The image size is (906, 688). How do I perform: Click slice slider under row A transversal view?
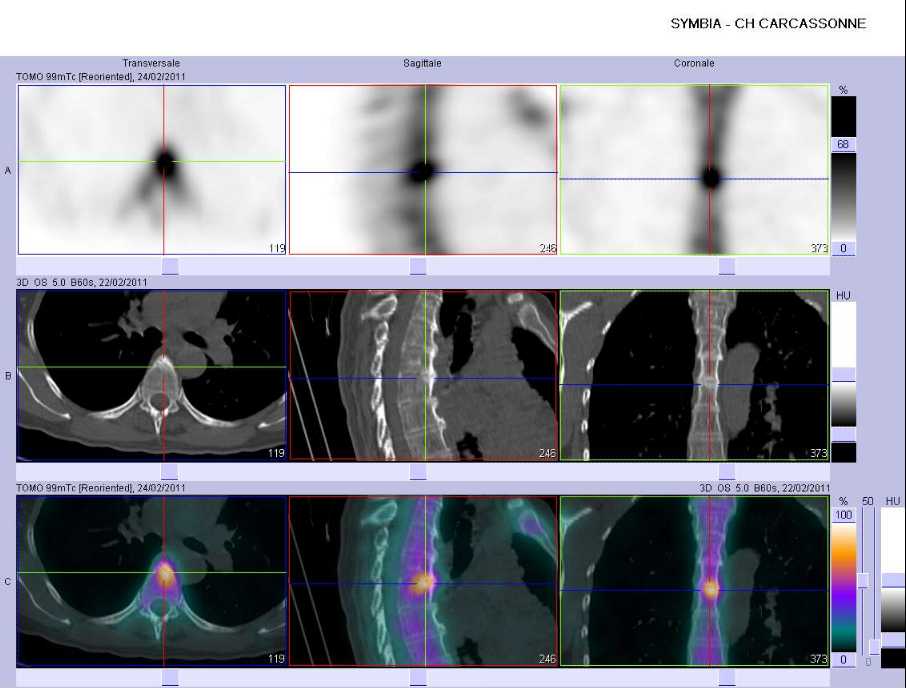coord(170,266)
